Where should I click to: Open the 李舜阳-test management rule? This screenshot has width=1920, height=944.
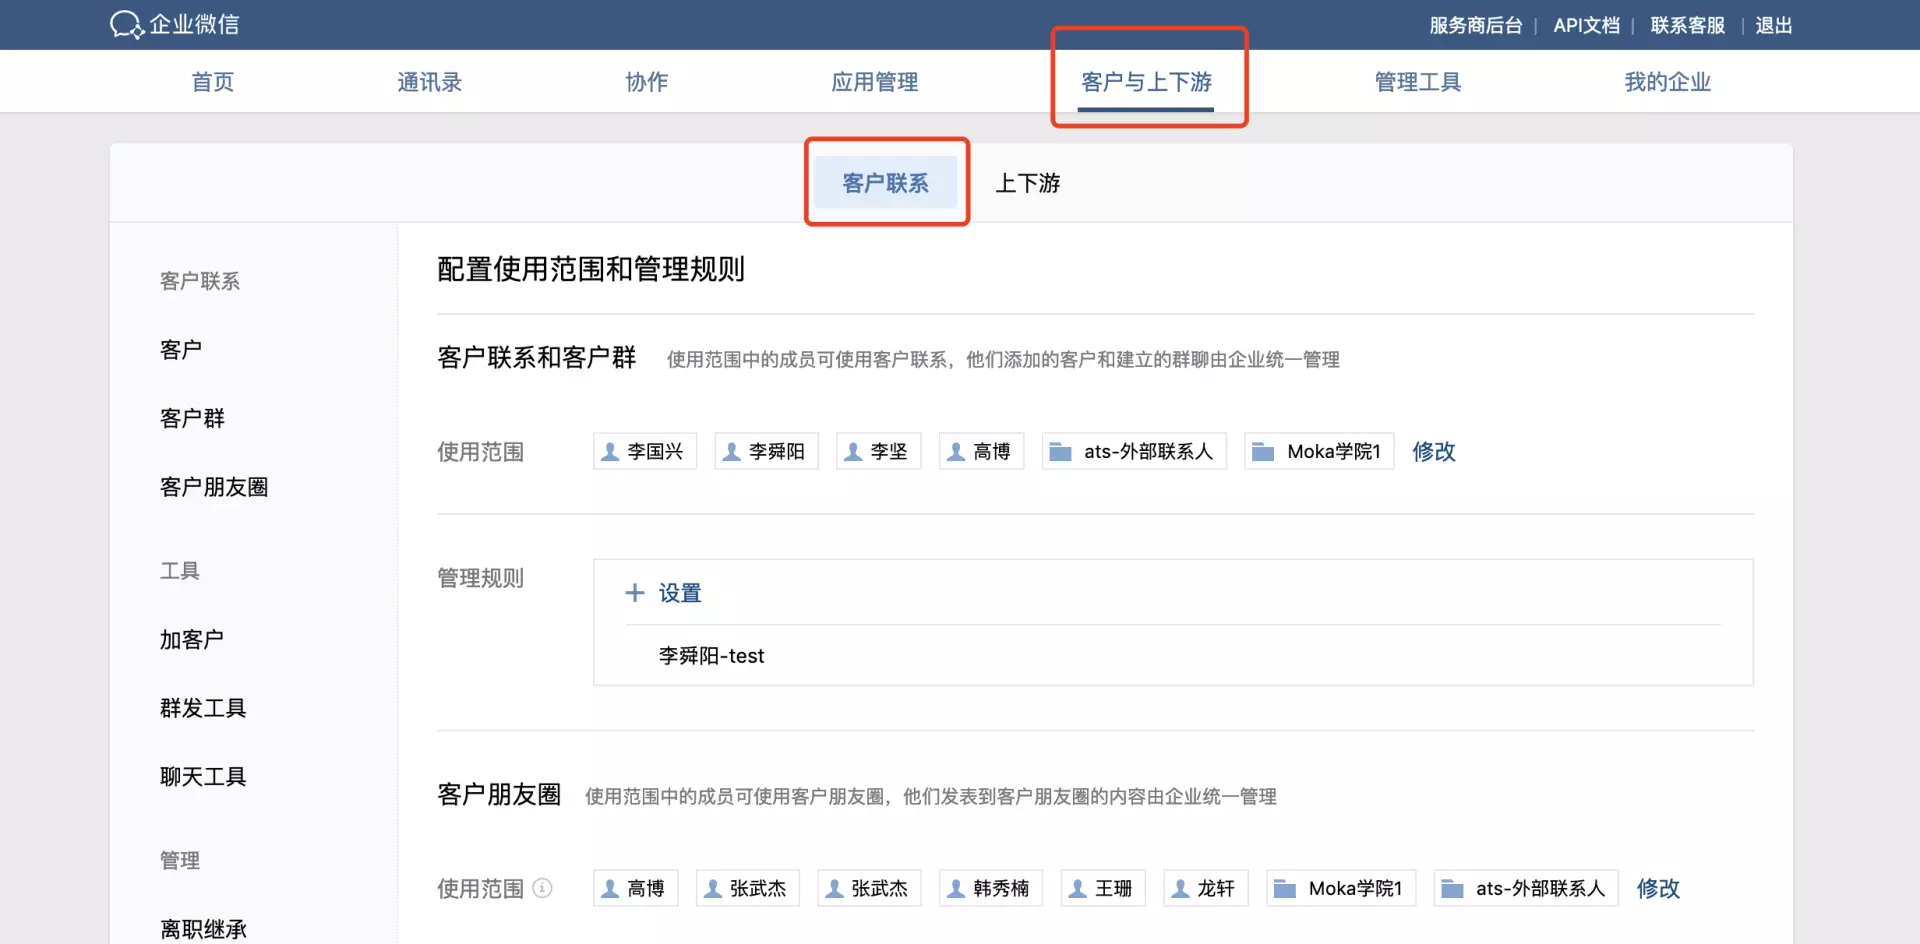click(x=711, y=656)
